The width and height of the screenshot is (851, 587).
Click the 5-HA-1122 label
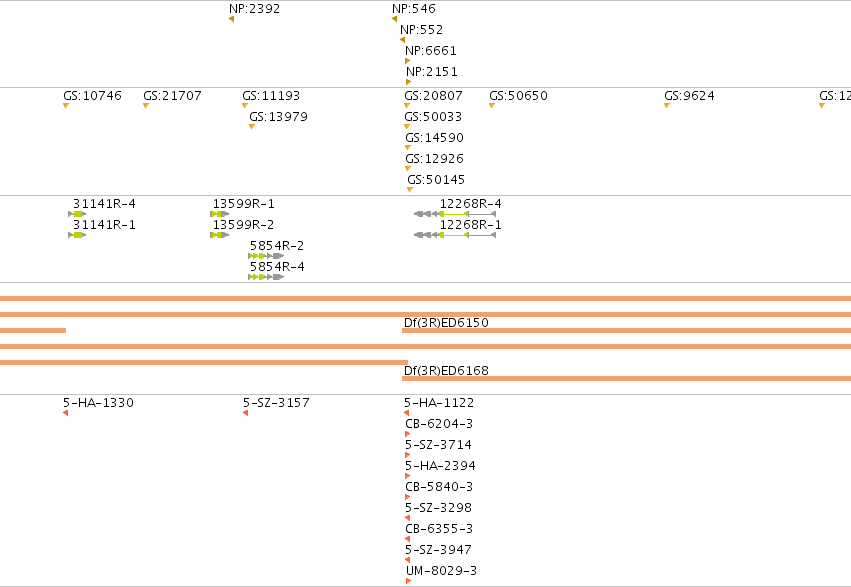point(439,403)
